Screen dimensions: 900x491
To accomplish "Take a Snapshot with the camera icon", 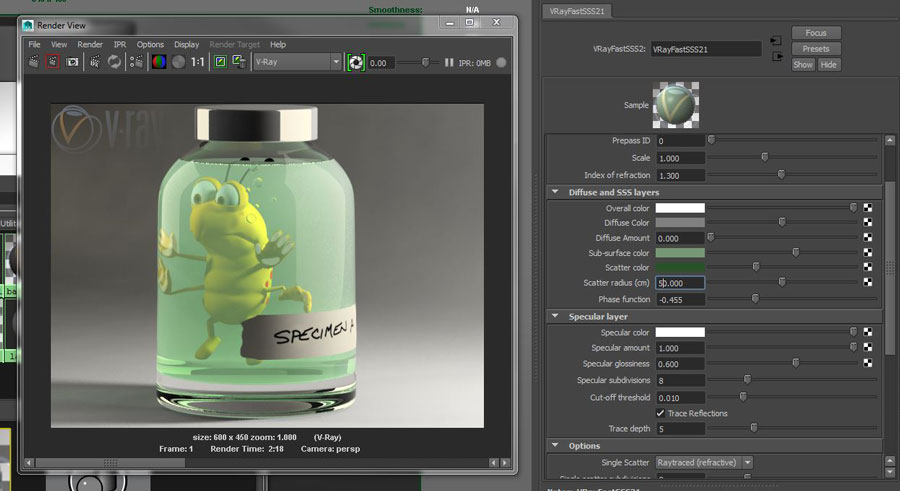I will click(x=72, y=61).
